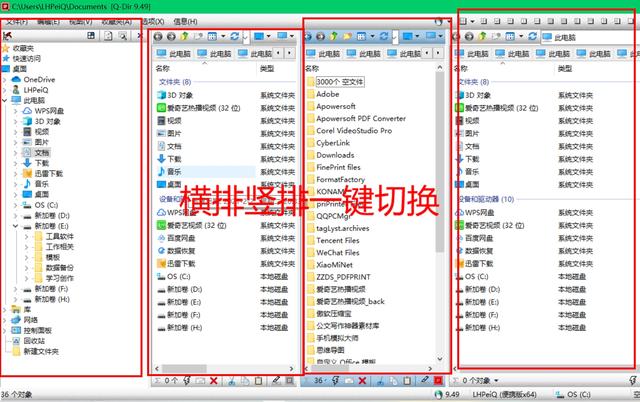Collapse the 新加卷 (E:) node in the tree
640x402 pixels.
tap(16, 226)
